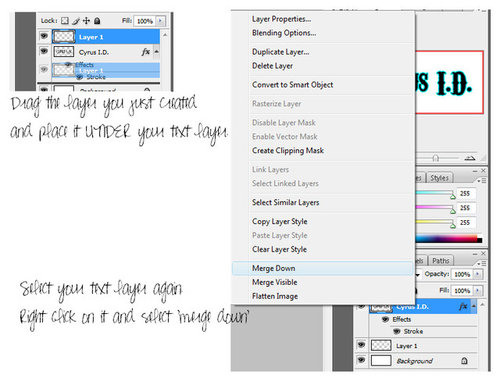This screenshot has width=500, height=380.
Task: Click the large mountains icon beside the canvas zoom slider
Action: pyautogui.click(x=470, y=158)
